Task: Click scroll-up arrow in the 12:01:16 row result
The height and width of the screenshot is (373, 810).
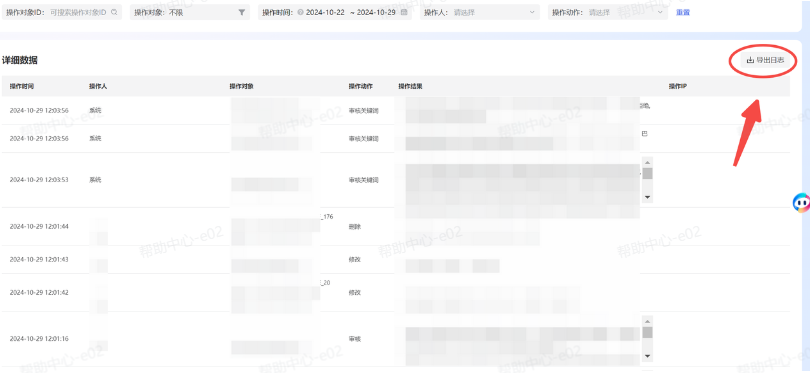Action: pyautogui.click(x=647, y=321)
